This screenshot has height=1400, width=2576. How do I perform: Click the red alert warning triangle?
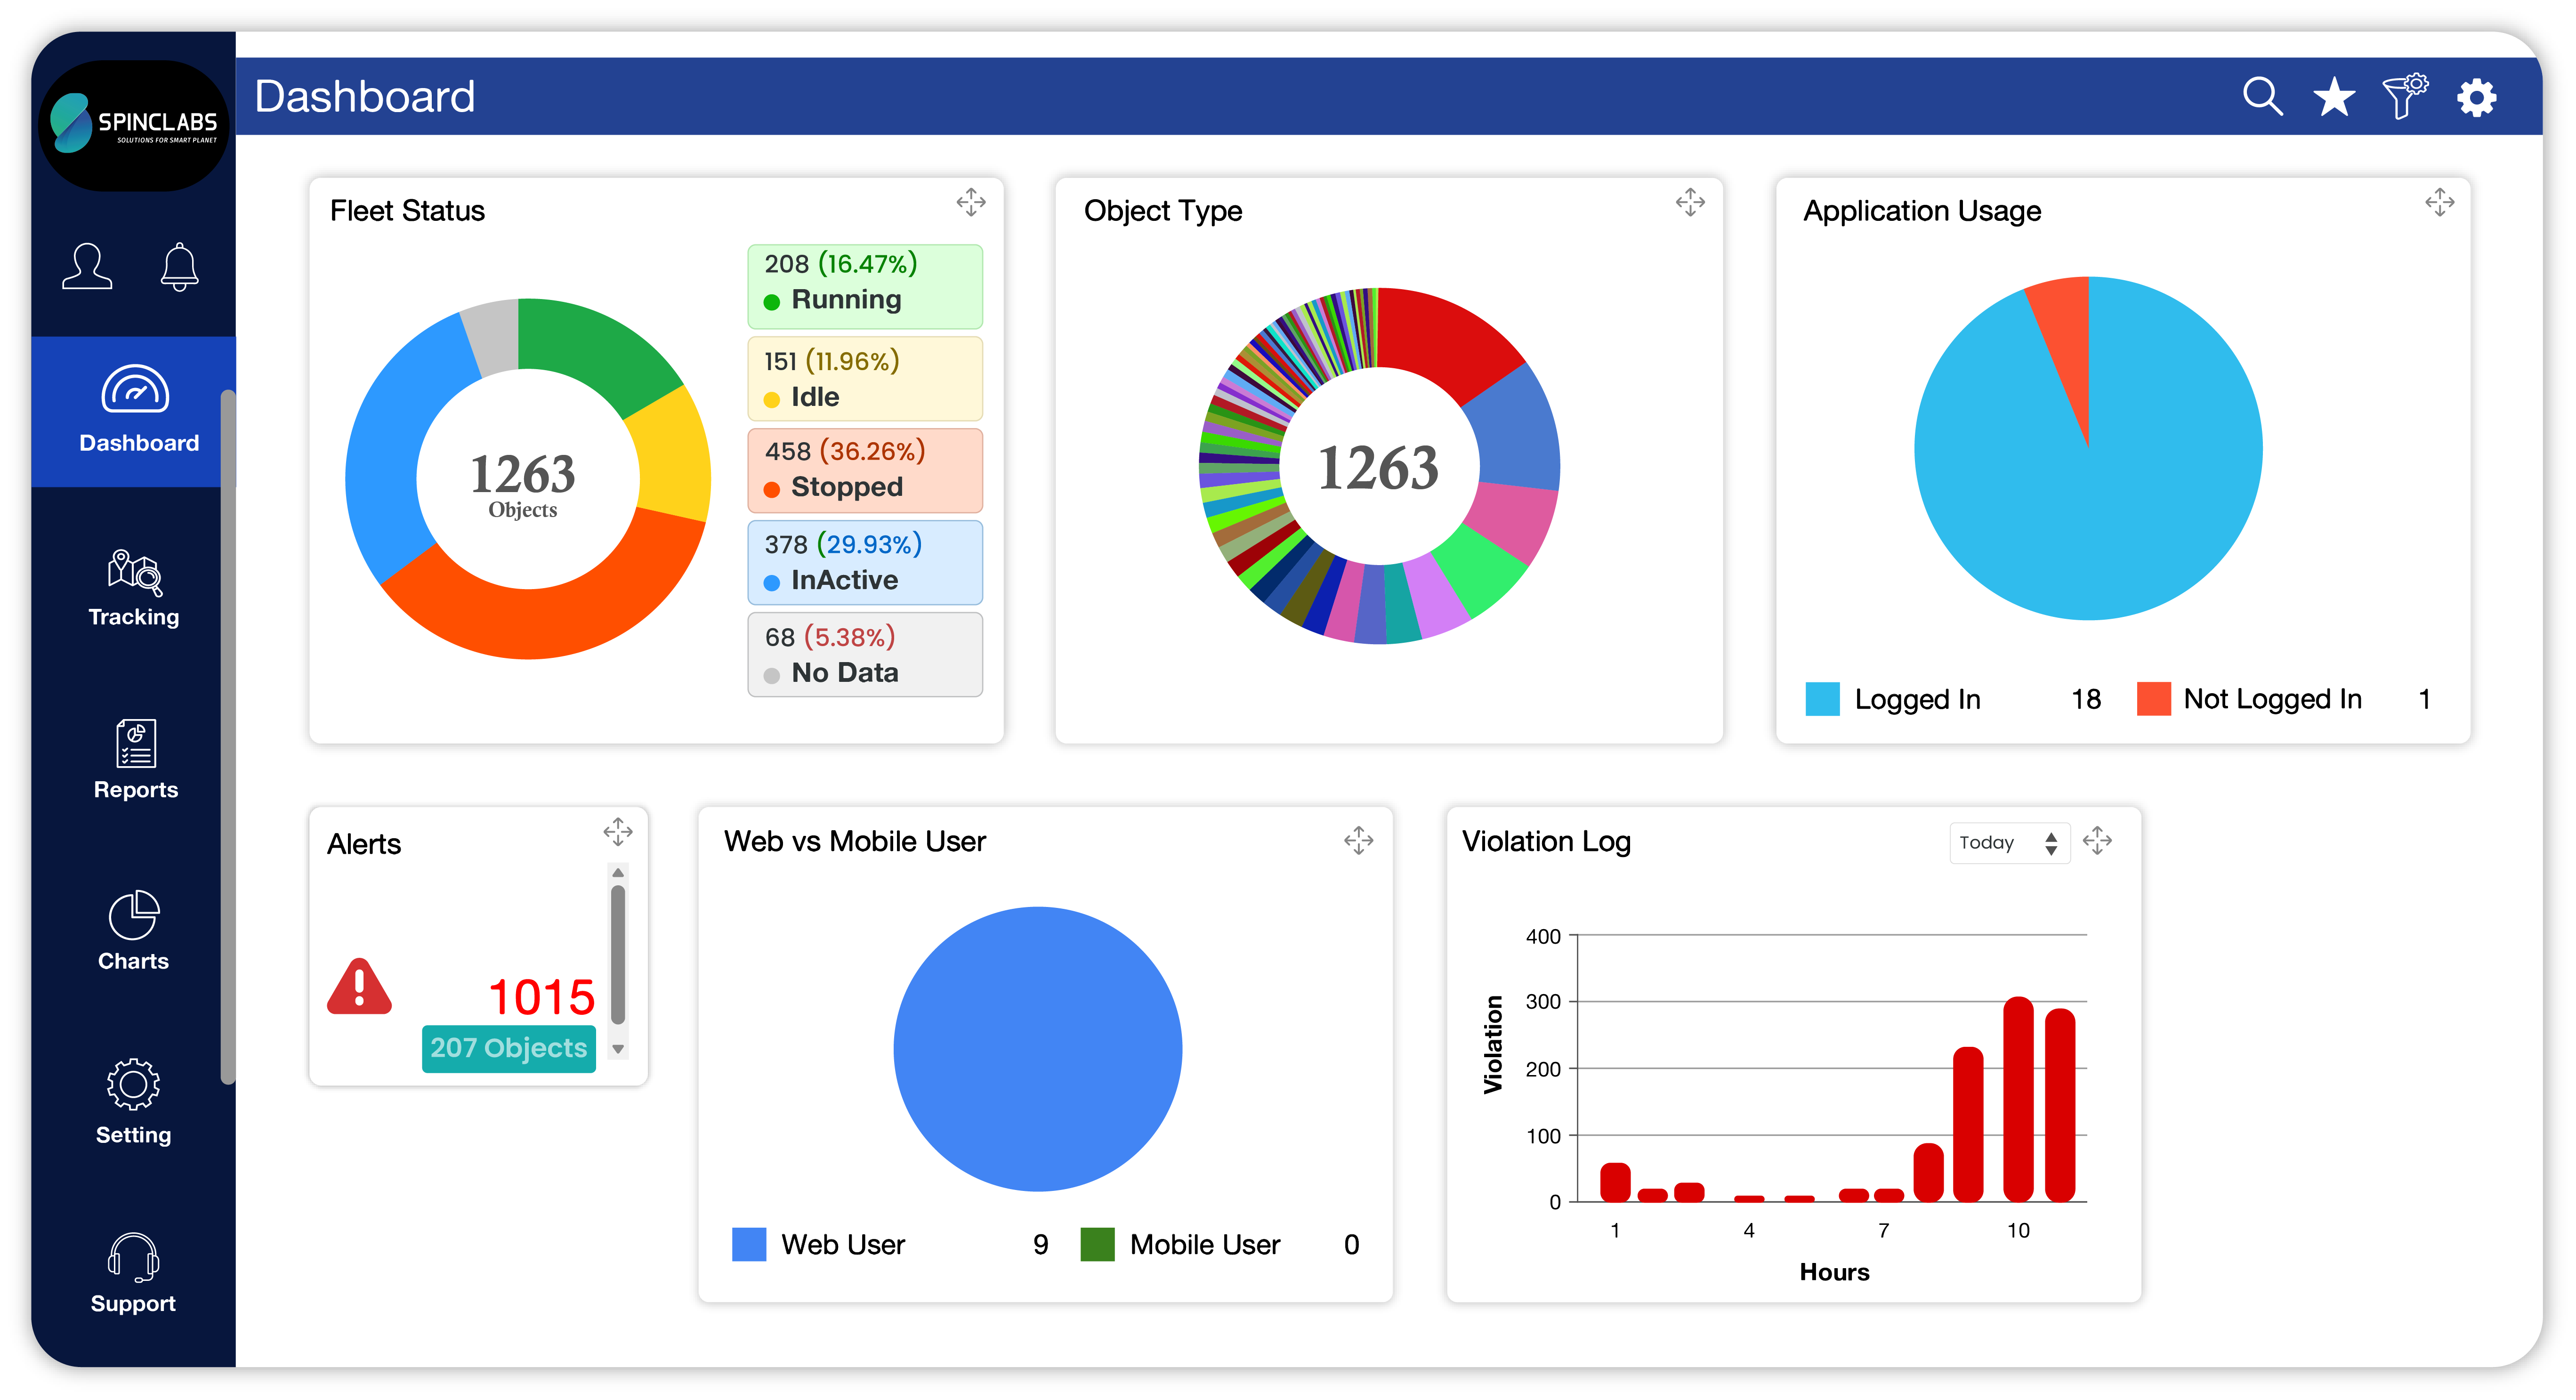tap(359, 988)
